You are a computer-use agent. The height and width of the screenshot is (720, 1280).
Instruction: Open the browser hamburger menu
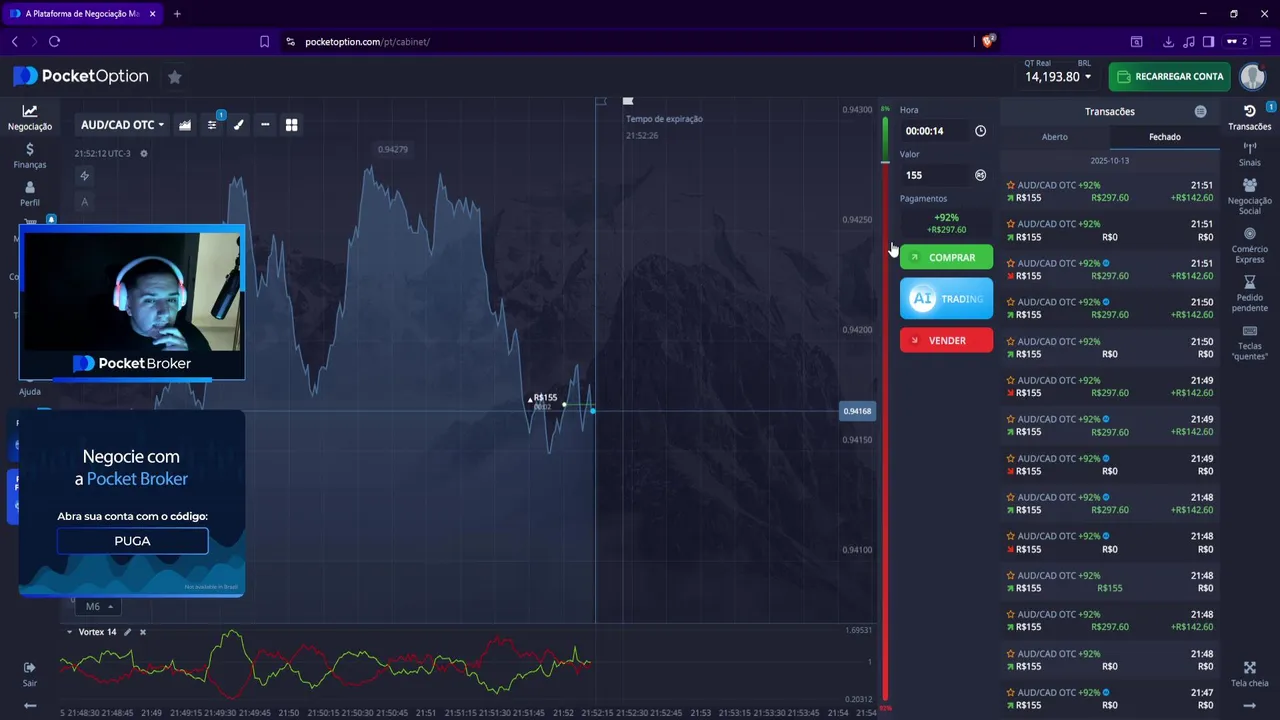[1266, 42]
